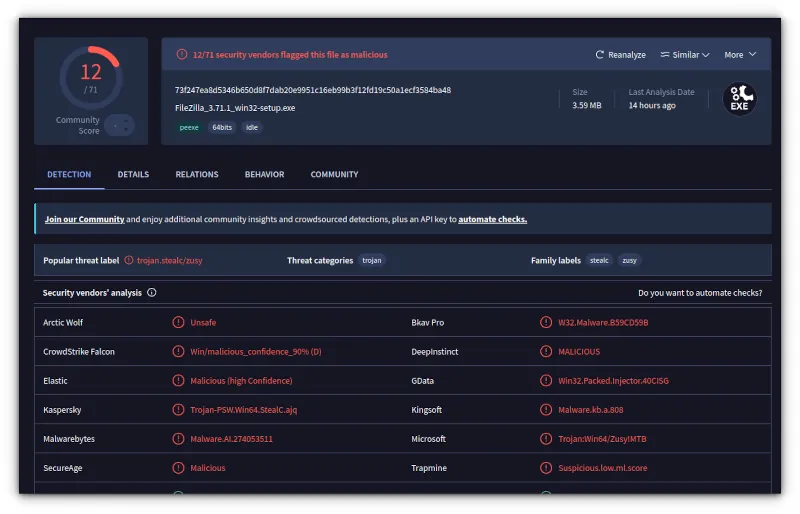
Task: Click the alert icon beside trojan.stealc/zusy
Action: pyautogui.click(x=129, y=260)
